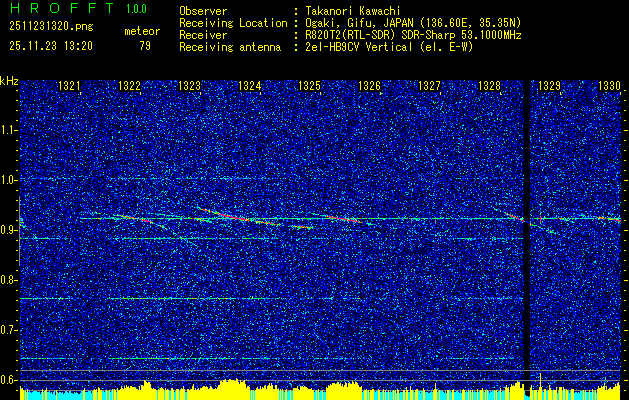Click the 1322 time marker

coord(129,86)
